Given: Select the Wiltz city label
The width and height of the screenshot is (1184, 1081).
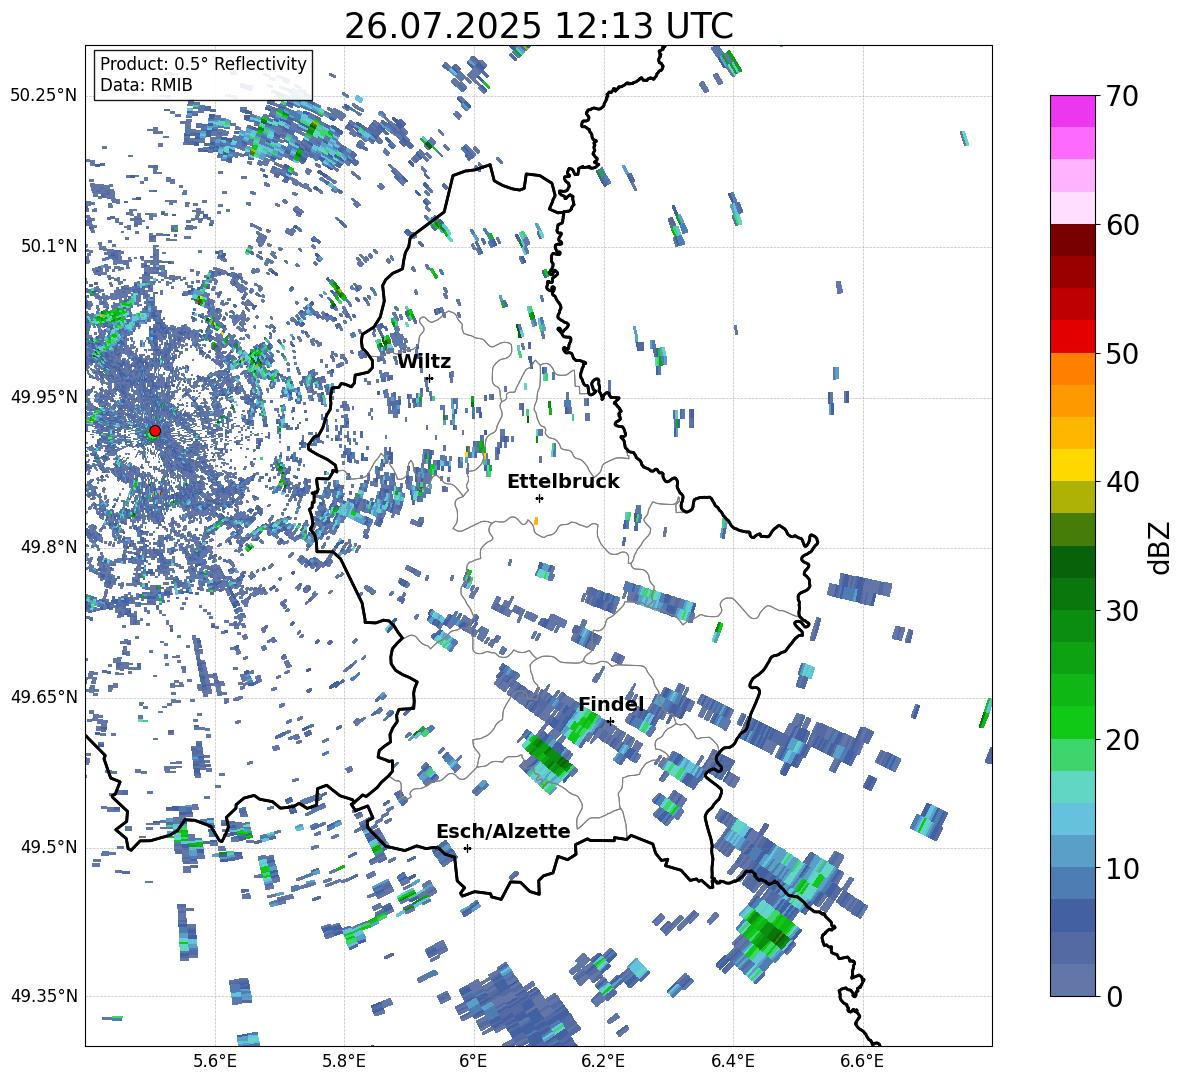Looking at the screenshot, I should pos(424,362).
